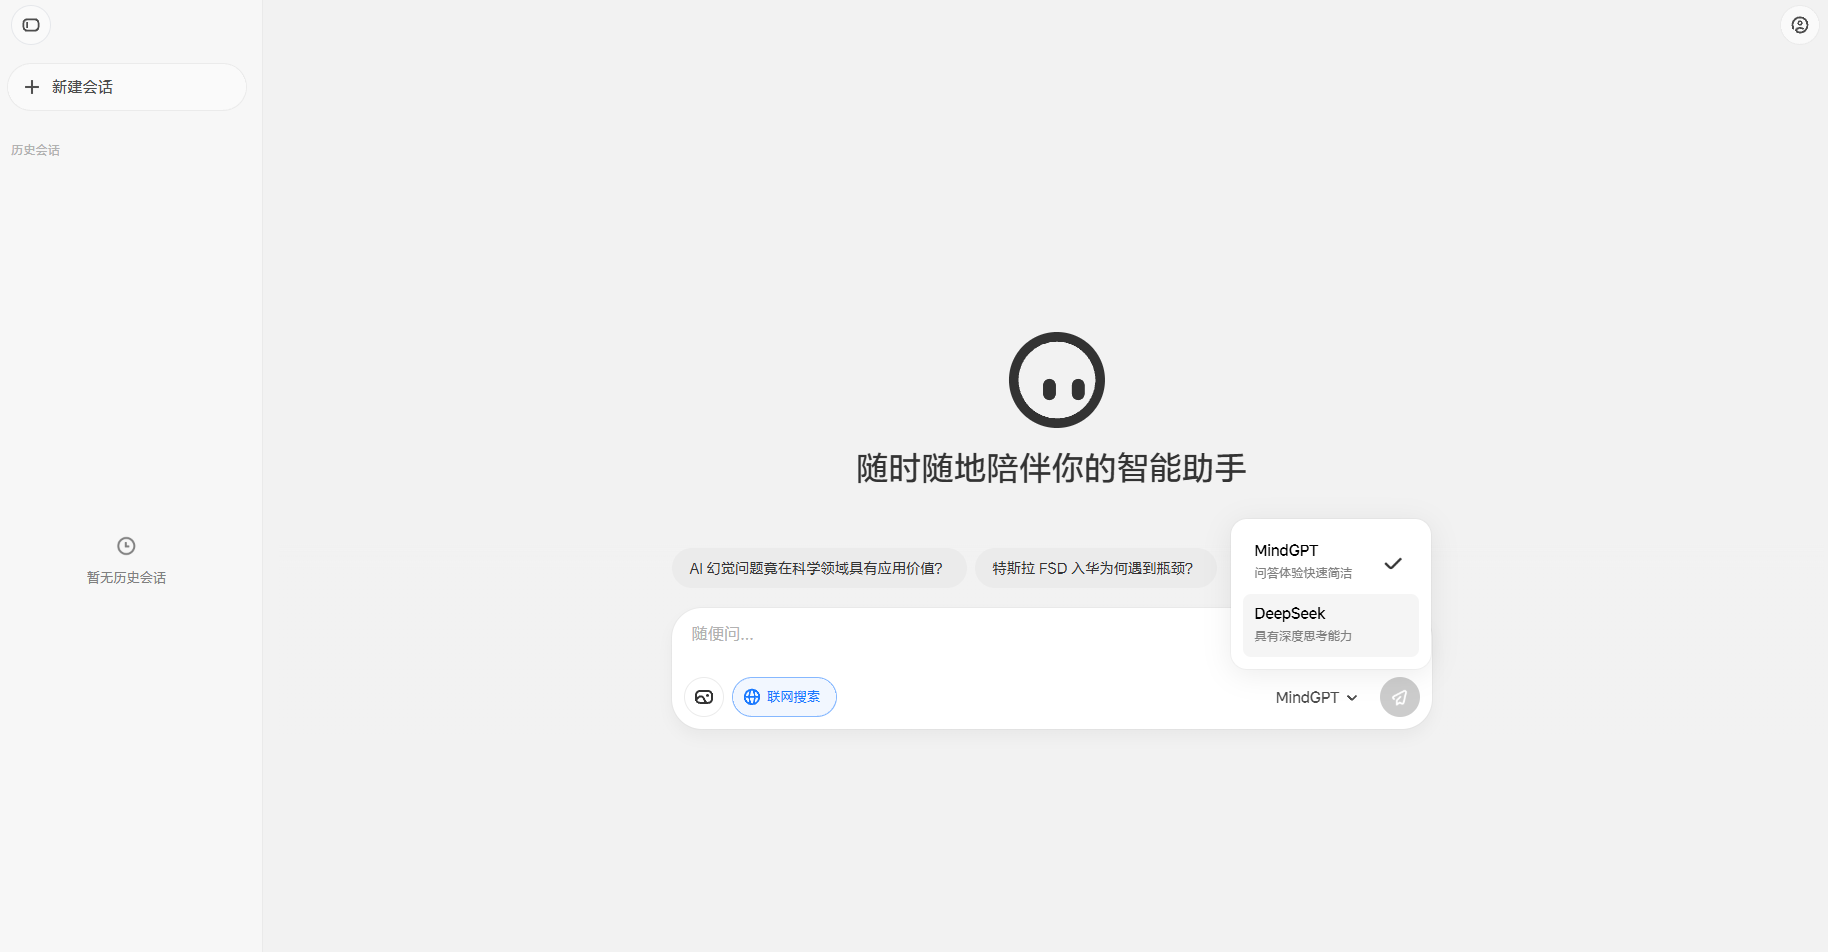The width and height of the screenshot is (1828, 952).
Task: Click the clock icon above 暂无历史会话
Action: point(126,546)
